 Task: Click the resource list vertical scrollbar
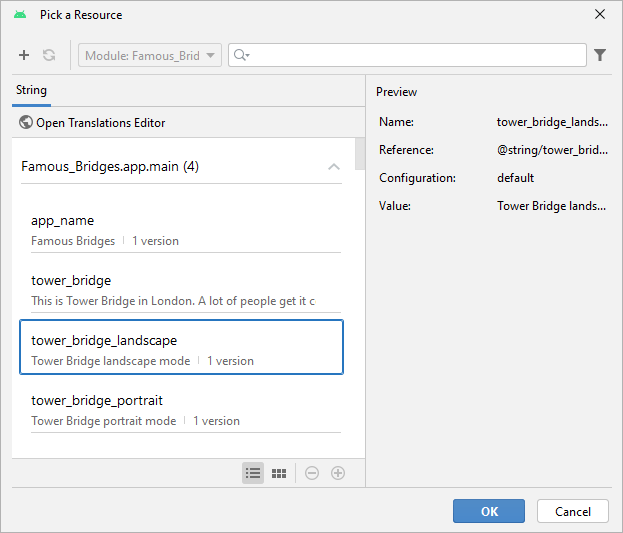tap(360, 155)
